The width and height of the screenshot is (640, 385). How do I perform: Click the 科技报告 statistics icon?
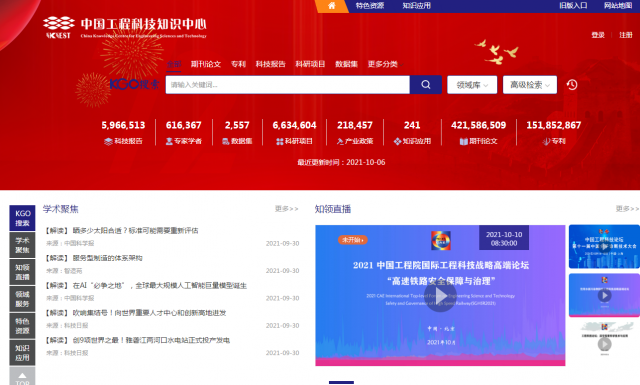108,141
